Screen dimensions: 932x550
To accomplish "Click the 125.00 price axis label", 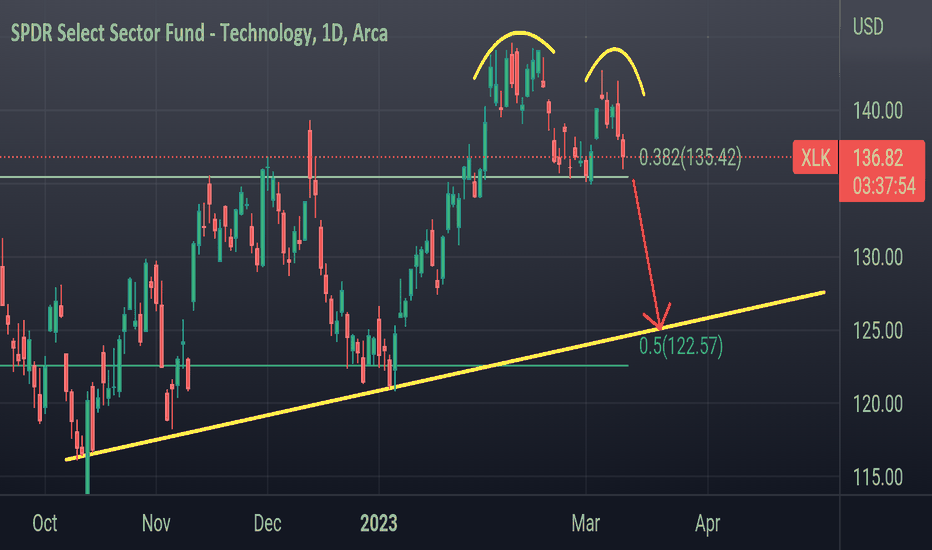I will pos(878,331).
